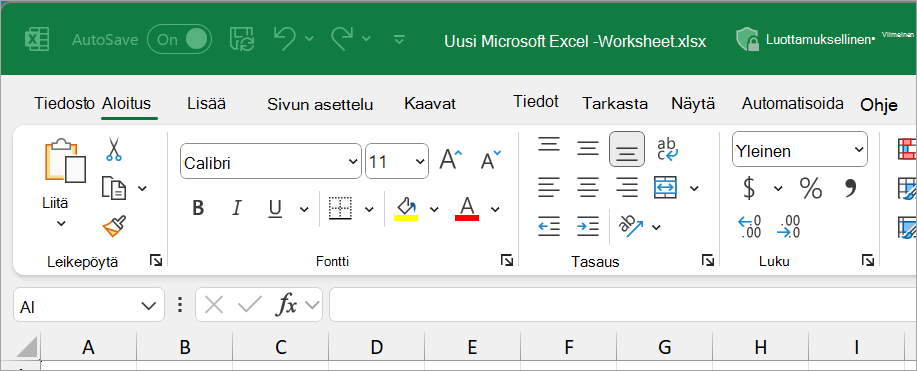
Task: Click the Middle Align icon
Action: click(588, 148)
